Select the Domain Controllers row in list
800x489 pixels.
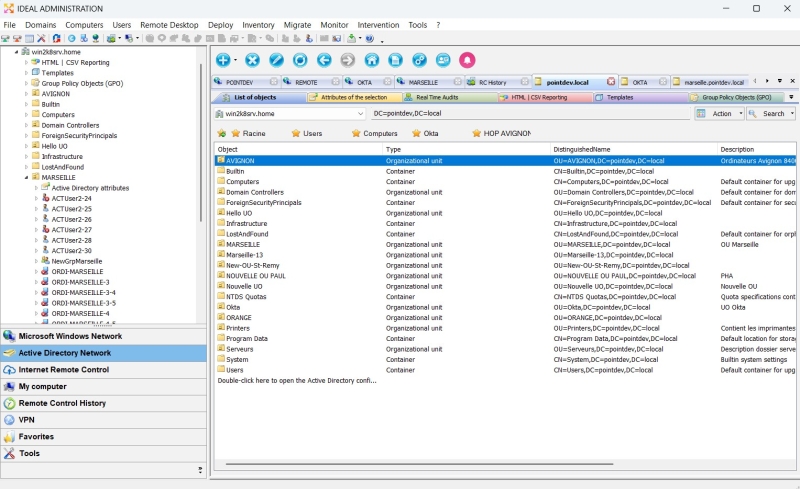[254, 192]
